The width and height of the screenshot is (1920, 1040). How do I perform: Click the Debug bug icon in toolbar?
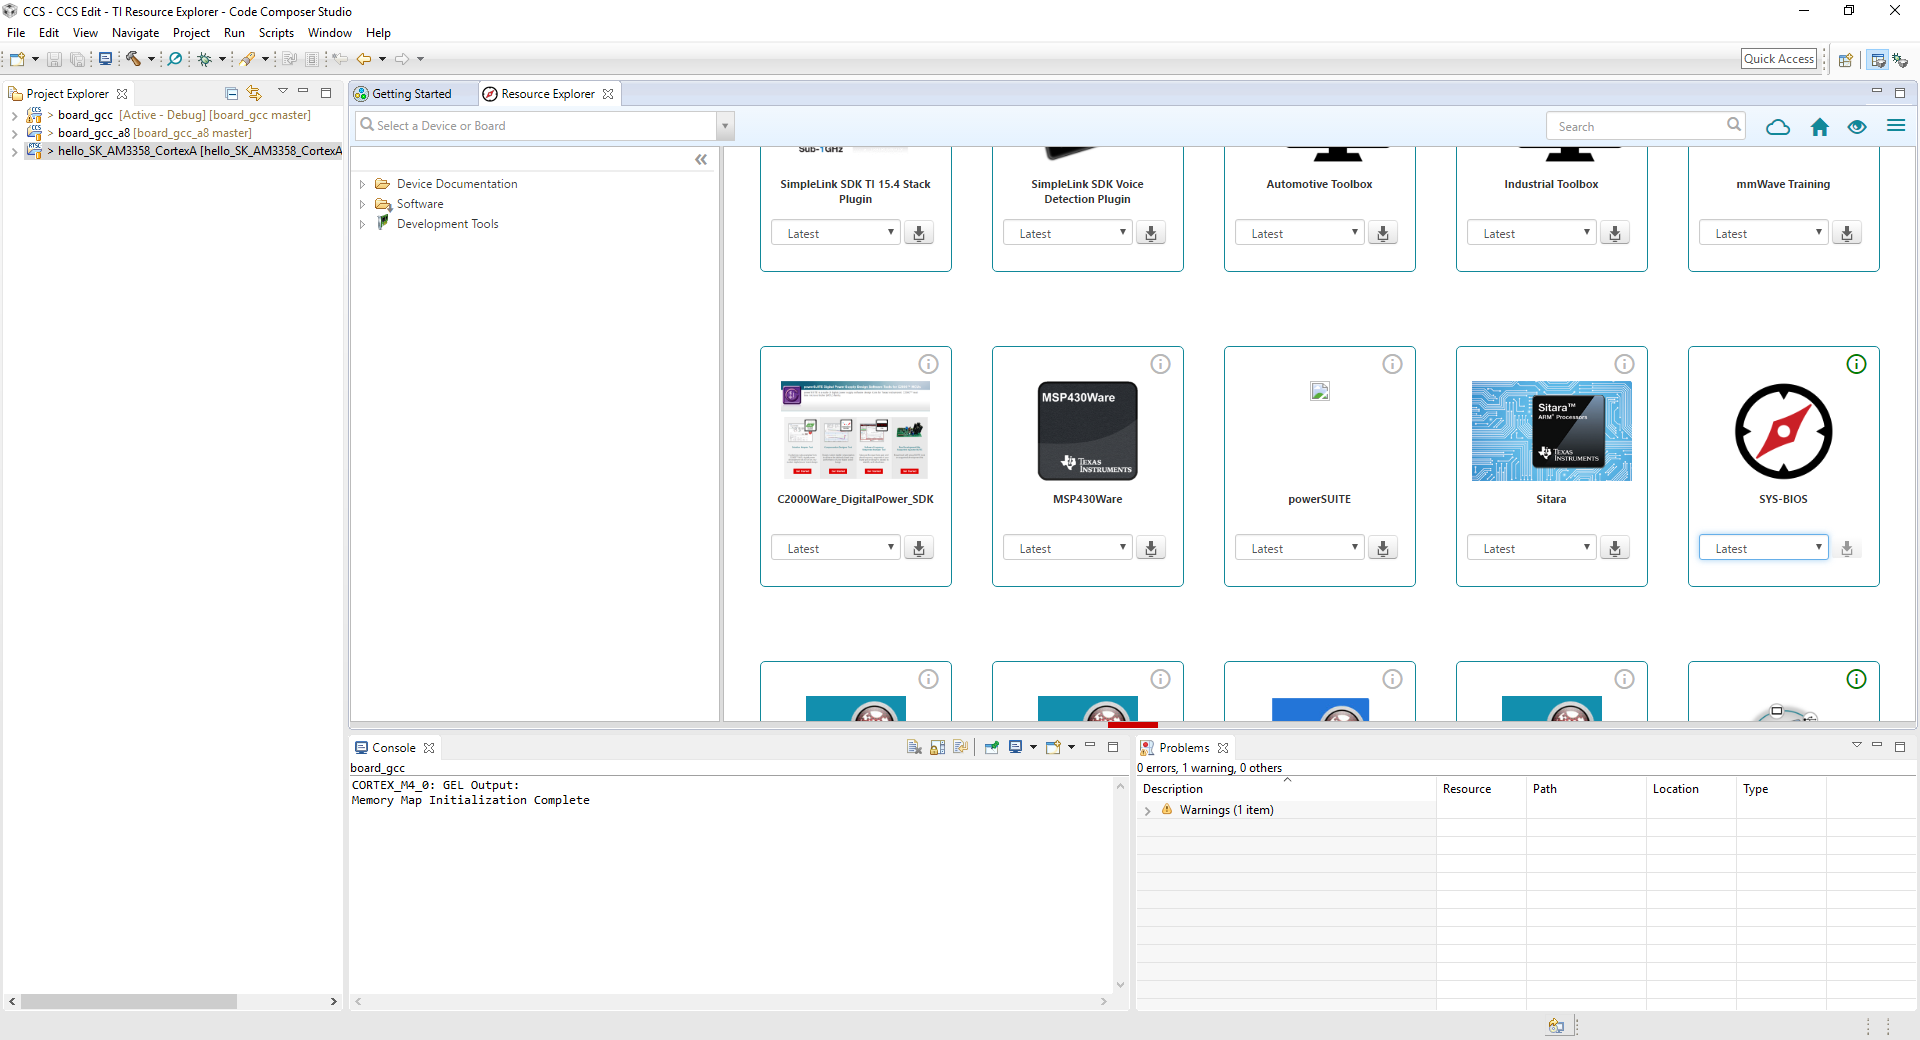click(204, 59)
